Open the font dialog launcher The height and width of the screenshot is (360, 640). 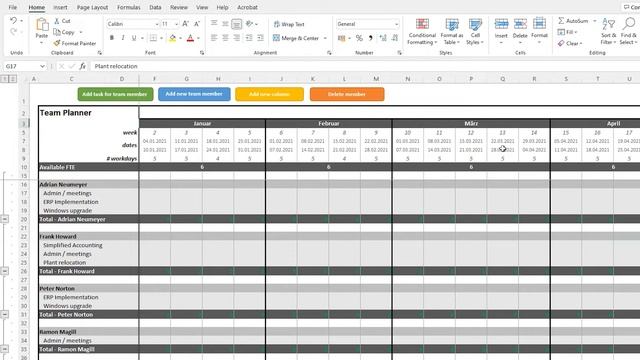(202, 53)
